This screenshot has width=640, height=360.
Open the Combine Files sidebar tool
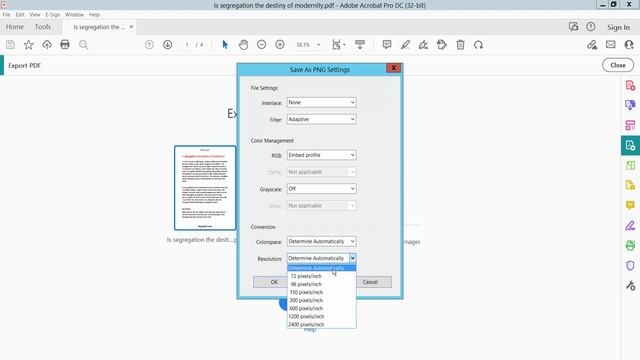630,105
